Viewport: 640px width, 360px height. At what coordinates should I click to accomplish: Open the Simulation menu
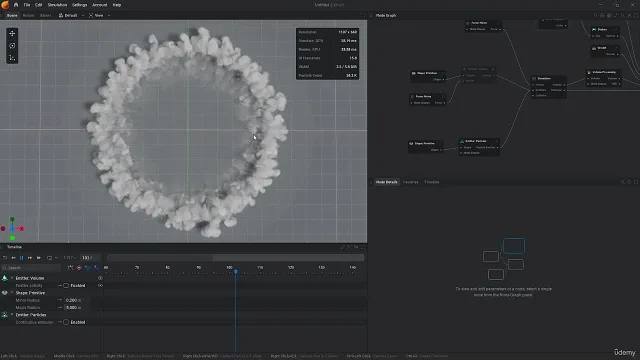pos(57,5)
